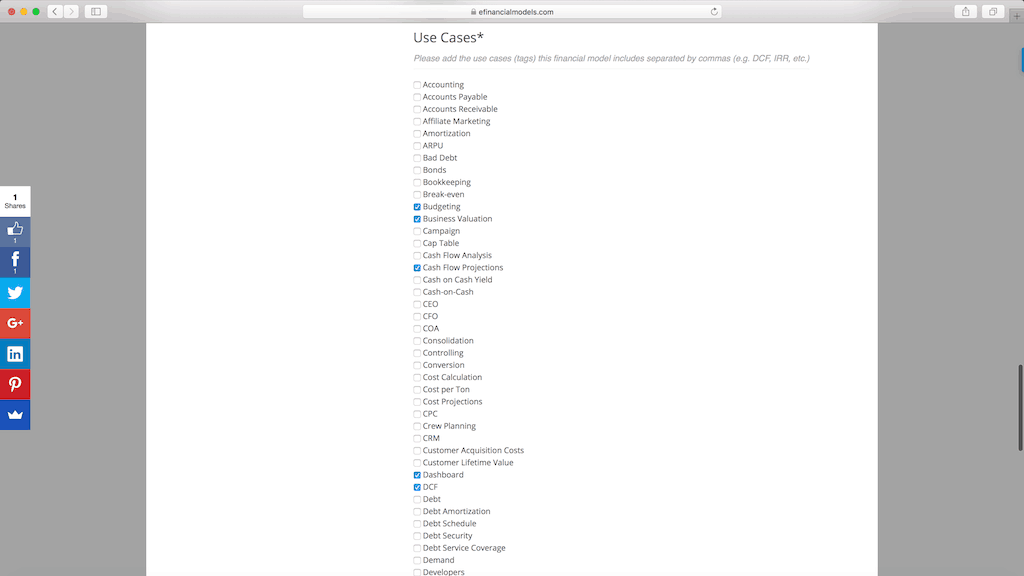The width and height of the screenshot is (1024, 576).
Task: Check the Controlling checkbox
Action: tap(417, 353)
